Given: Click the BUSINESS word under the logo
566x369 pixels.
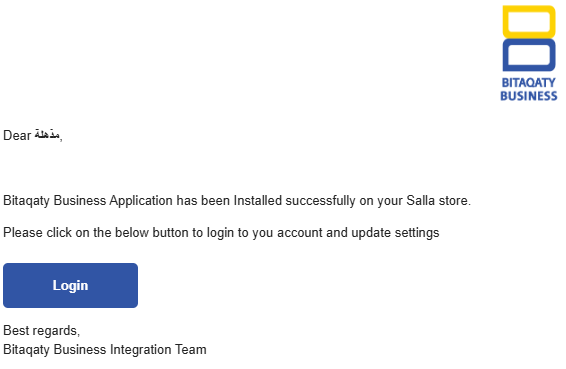Looking at the screenshot, I should [x=528, y=96].
